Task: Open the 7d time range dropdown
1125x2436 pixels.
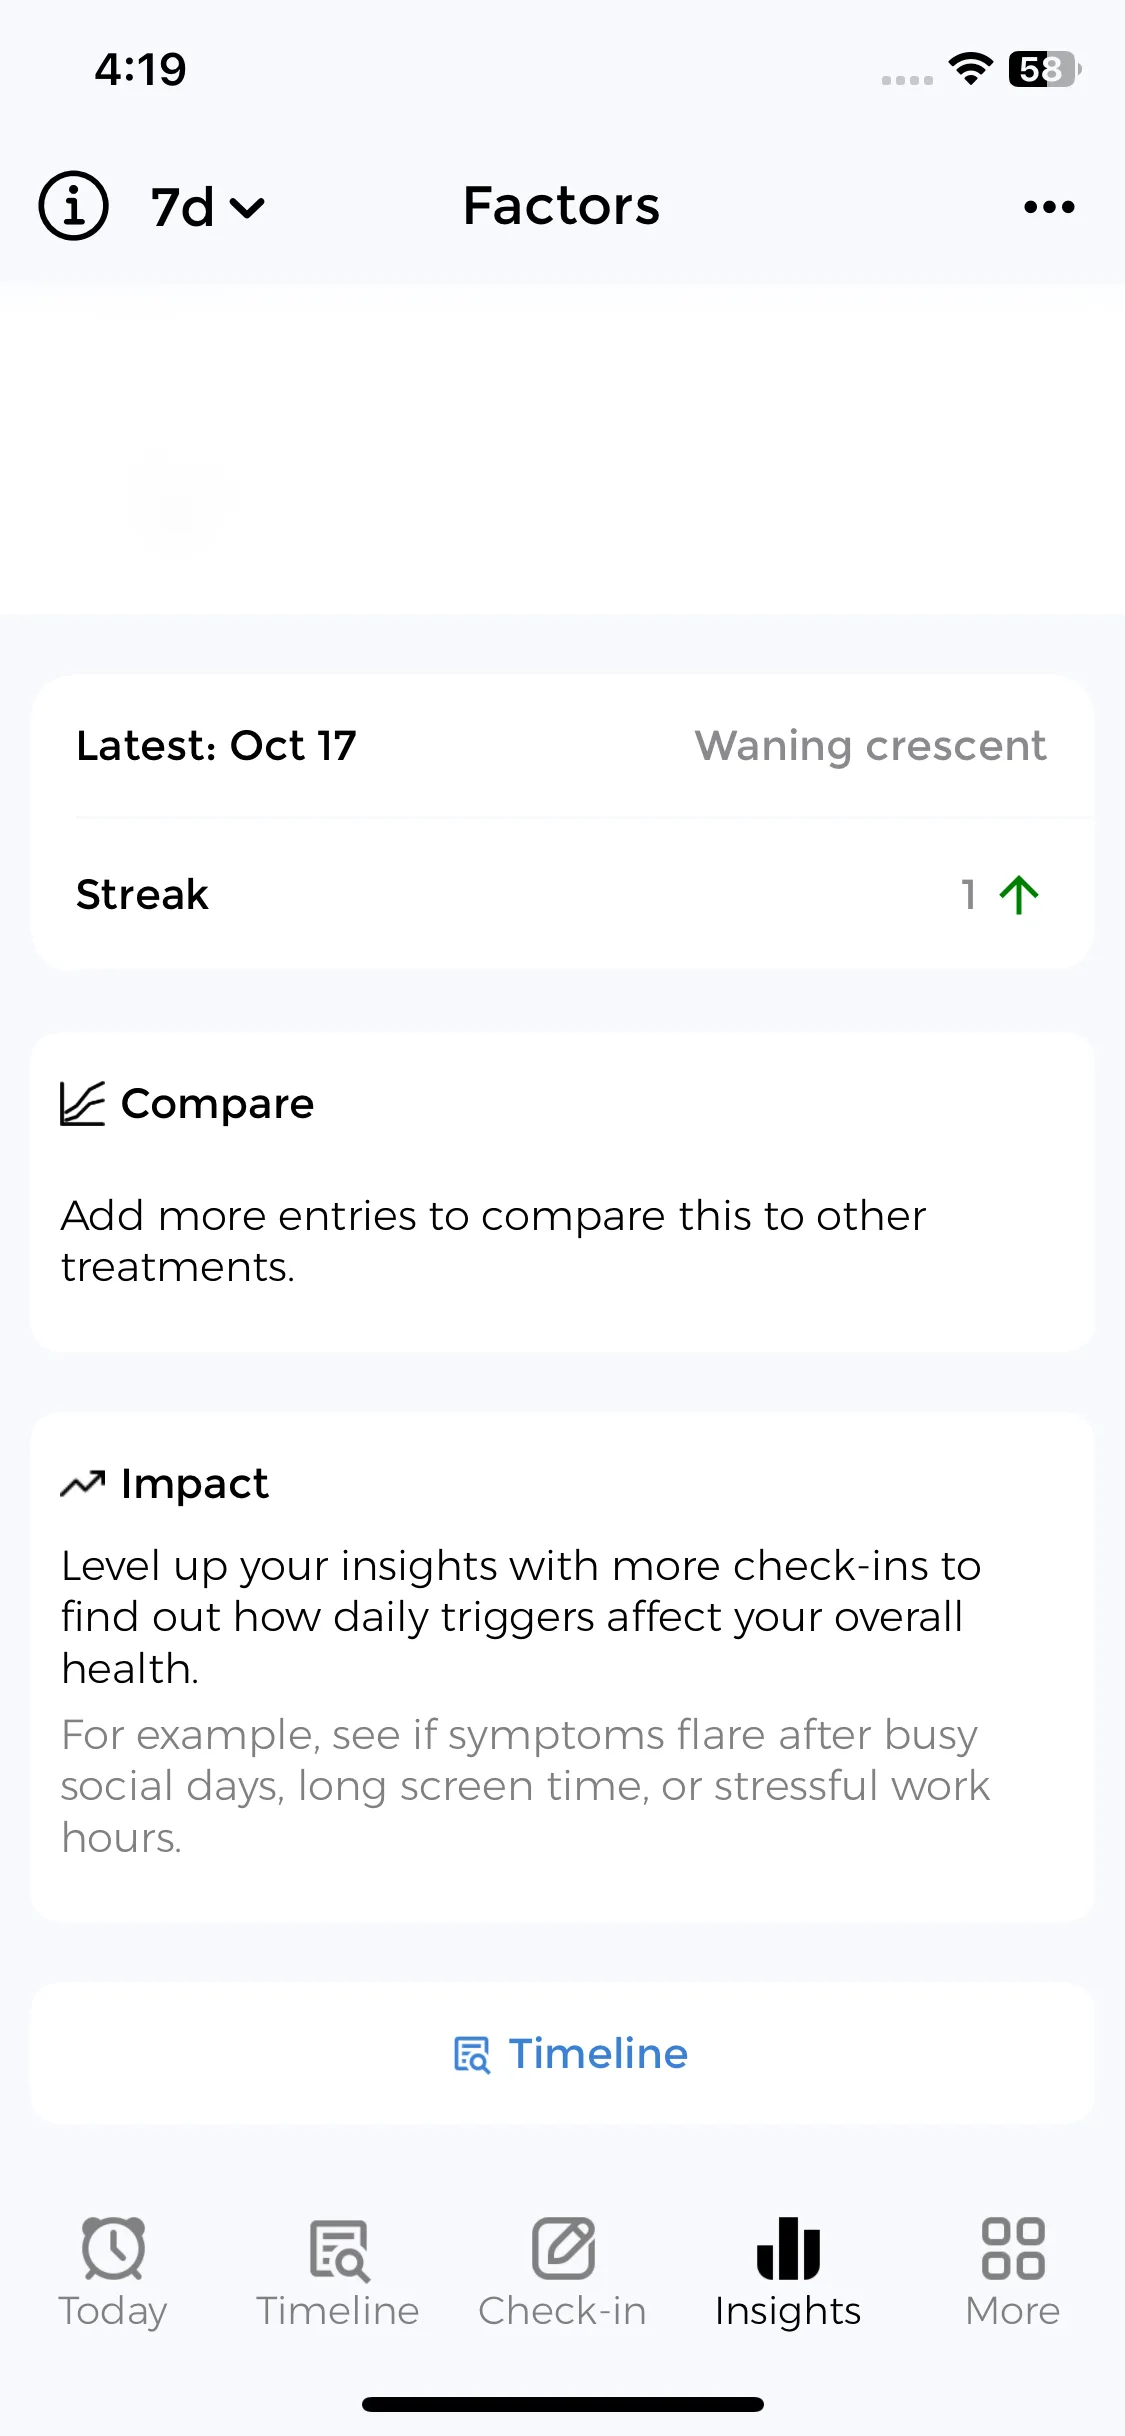Action: pyautogui.click(x=208, y=207)
